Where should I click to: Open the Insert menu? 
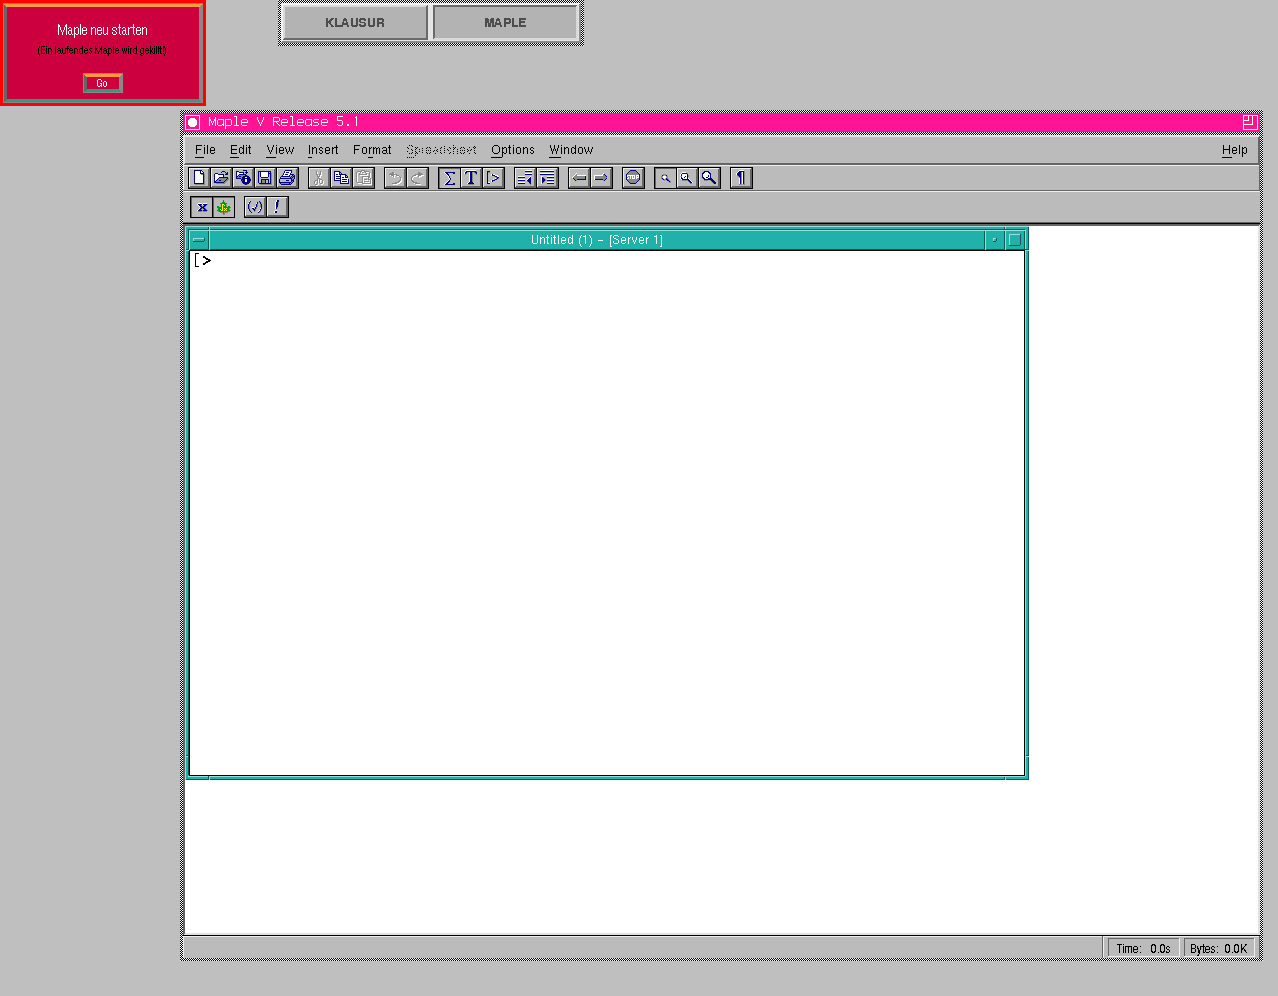pyautogui.click(x=323, y=150)
